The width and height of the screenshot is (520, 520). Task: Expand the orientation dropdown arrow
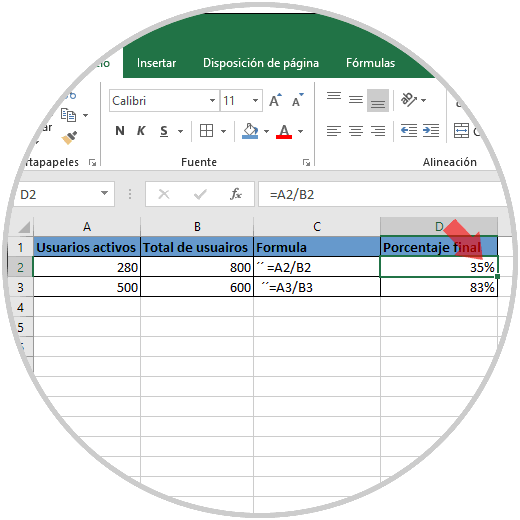[424, 100]
